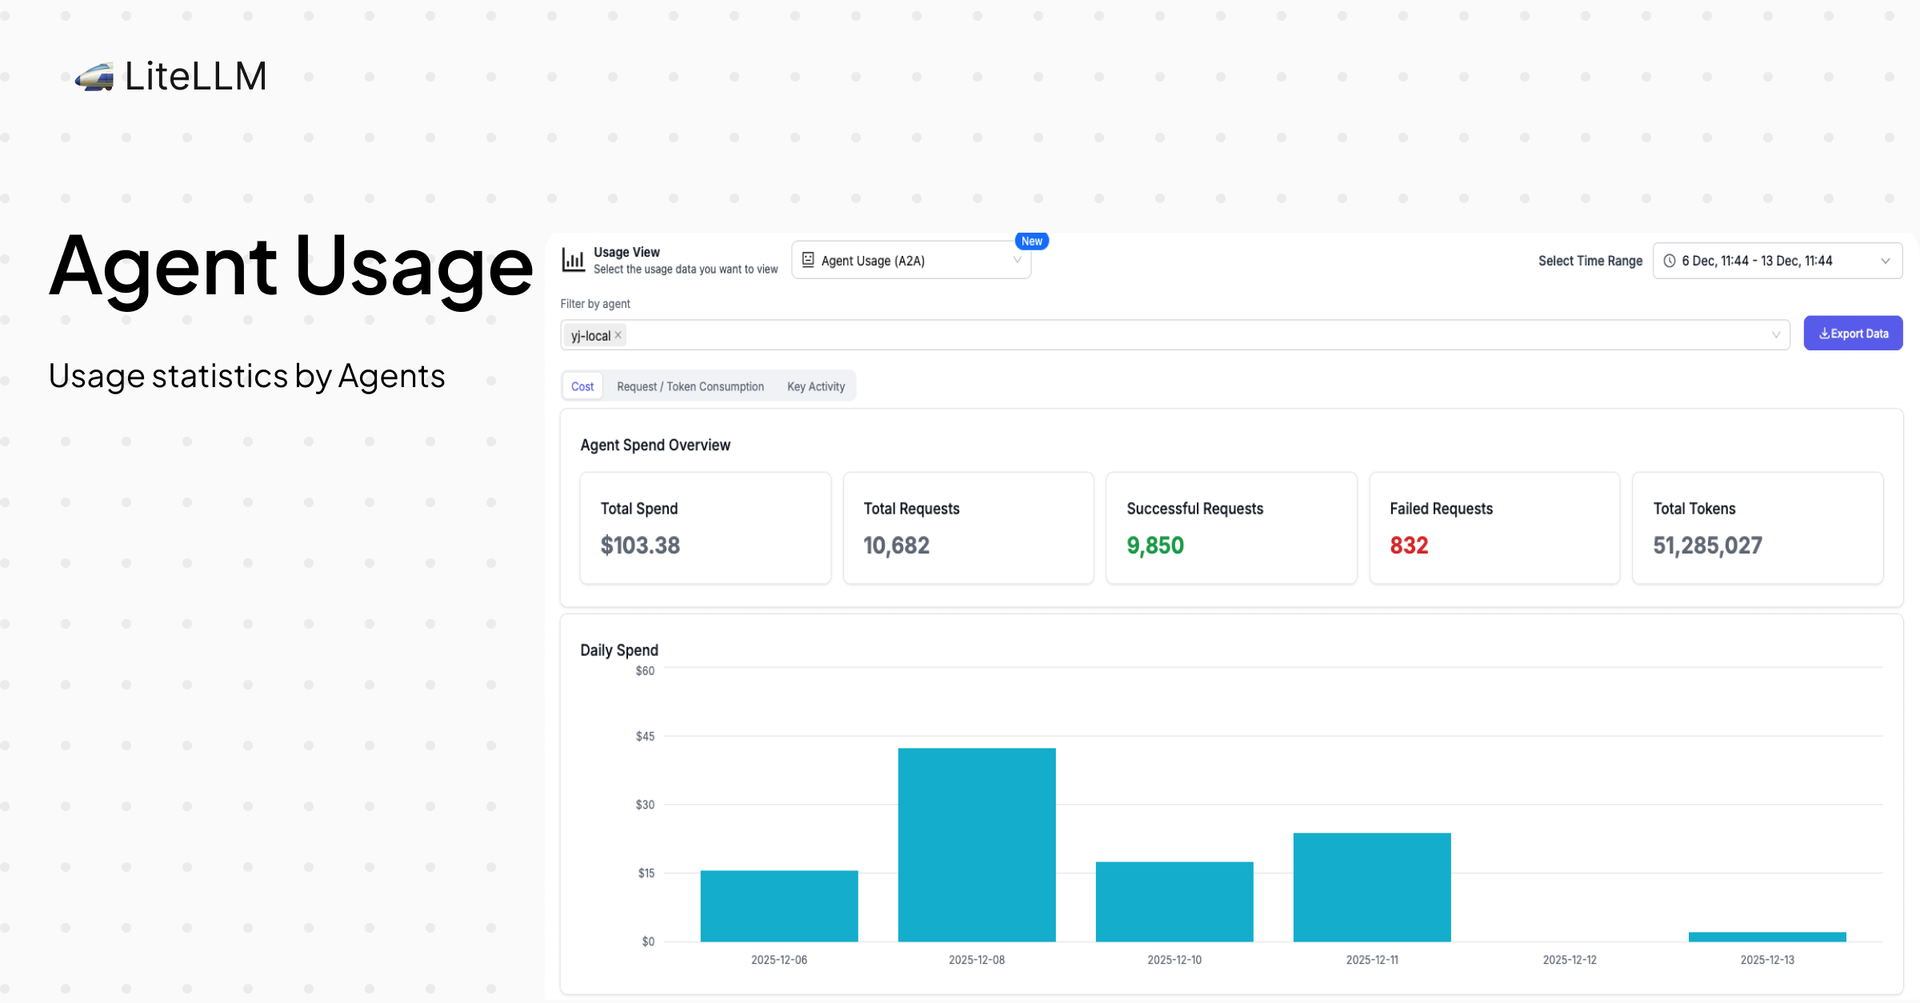Click the document icon in Agent Usage selector
The height and width of the screenshot is (1003, 1920).
click(808, 260)
